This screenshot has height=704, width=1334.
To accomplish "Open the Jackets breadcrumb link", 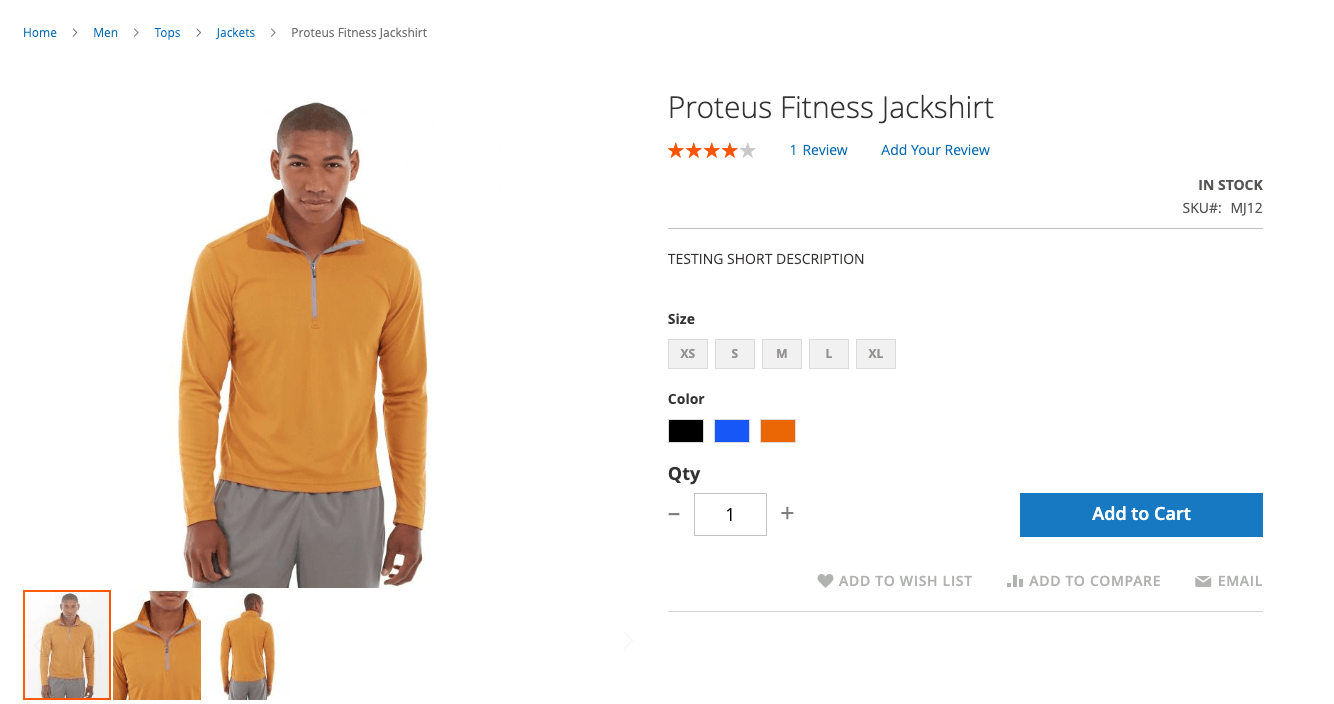I will point(235,32).
